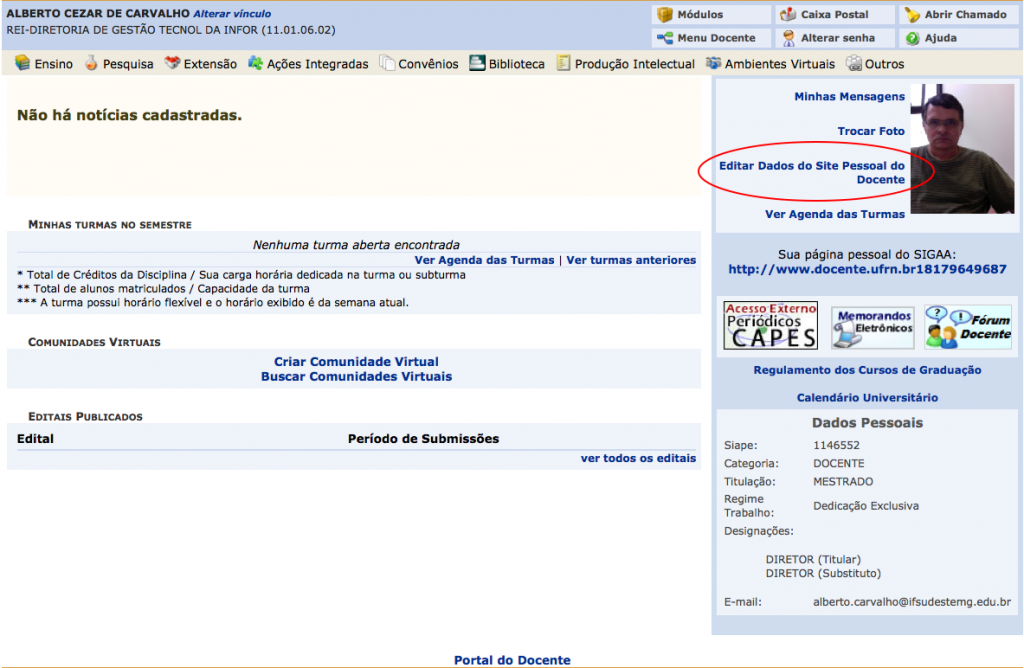Open Periódicos CAPES external access banner
This screenshot has height=668, width=1024.
[x=770, y=326]
